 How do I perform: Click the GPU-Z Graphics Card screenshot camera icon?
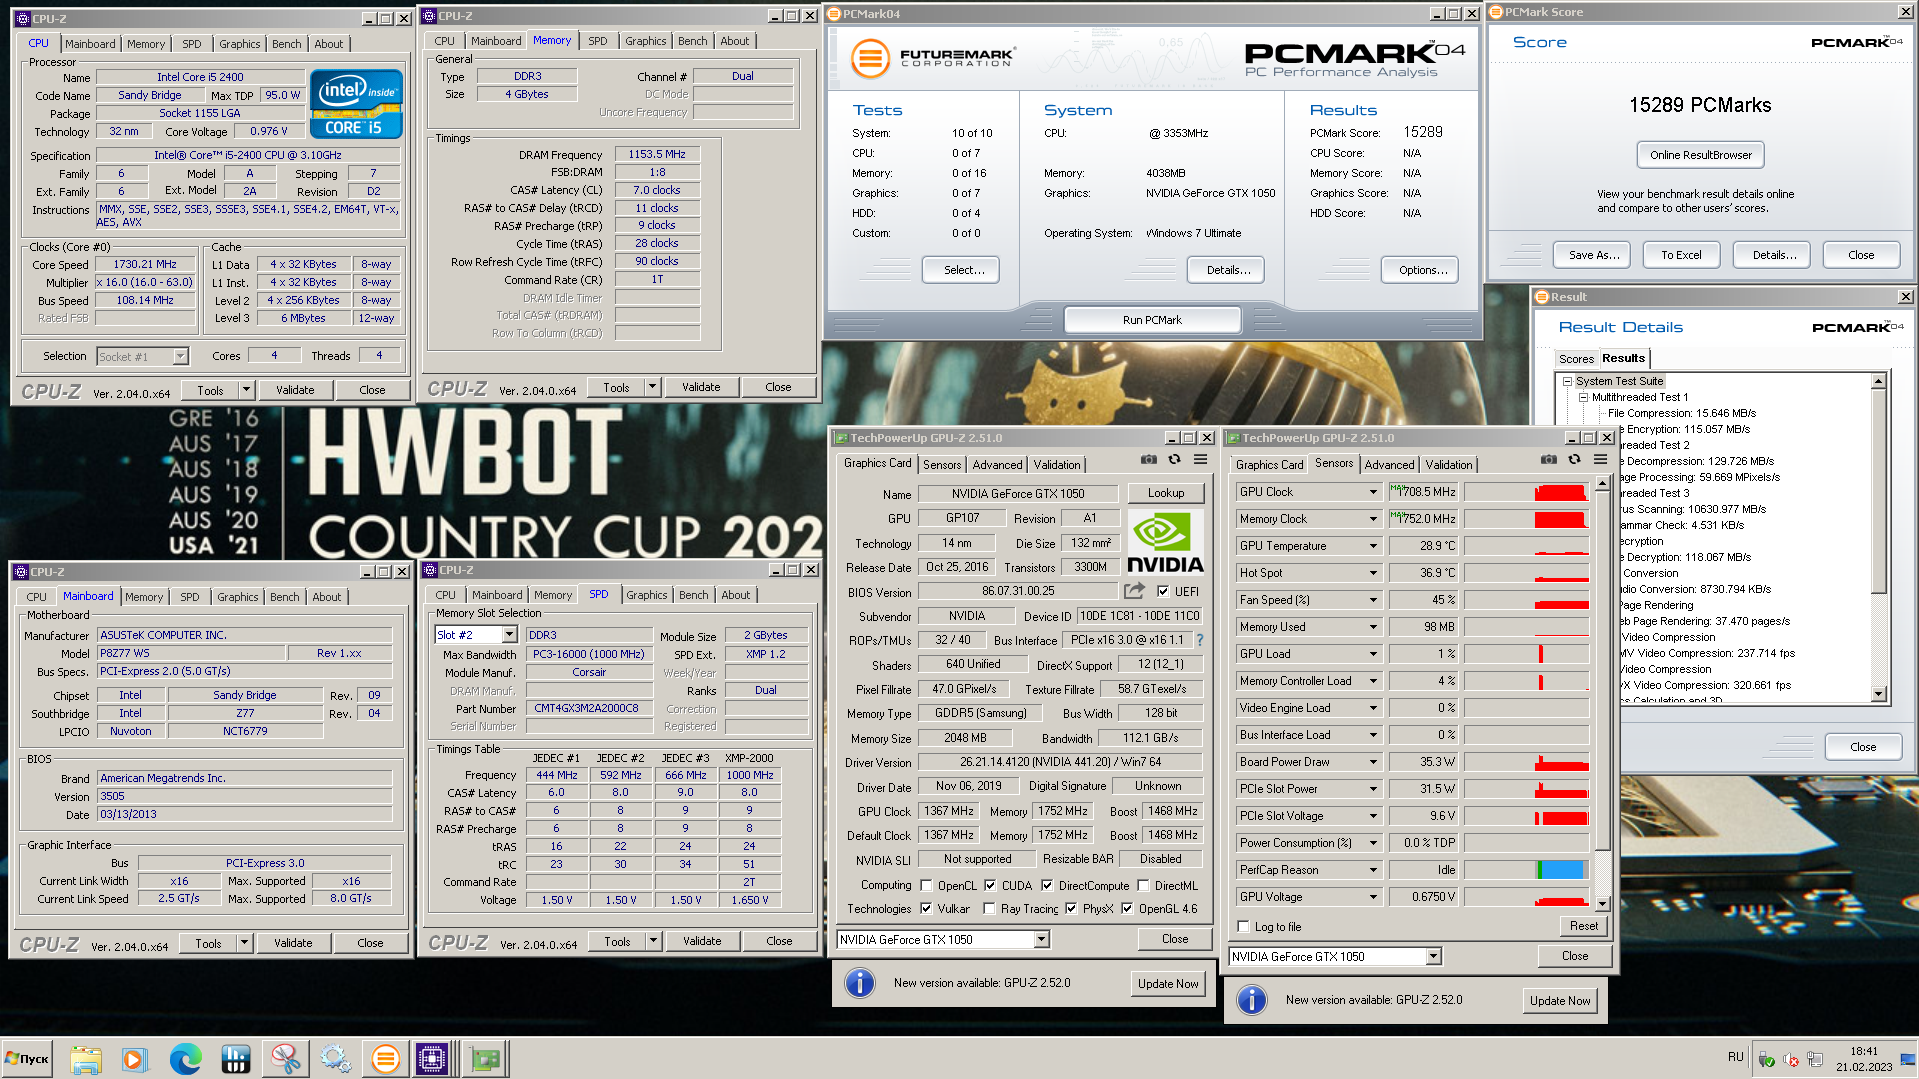[x=1149, y=460]
